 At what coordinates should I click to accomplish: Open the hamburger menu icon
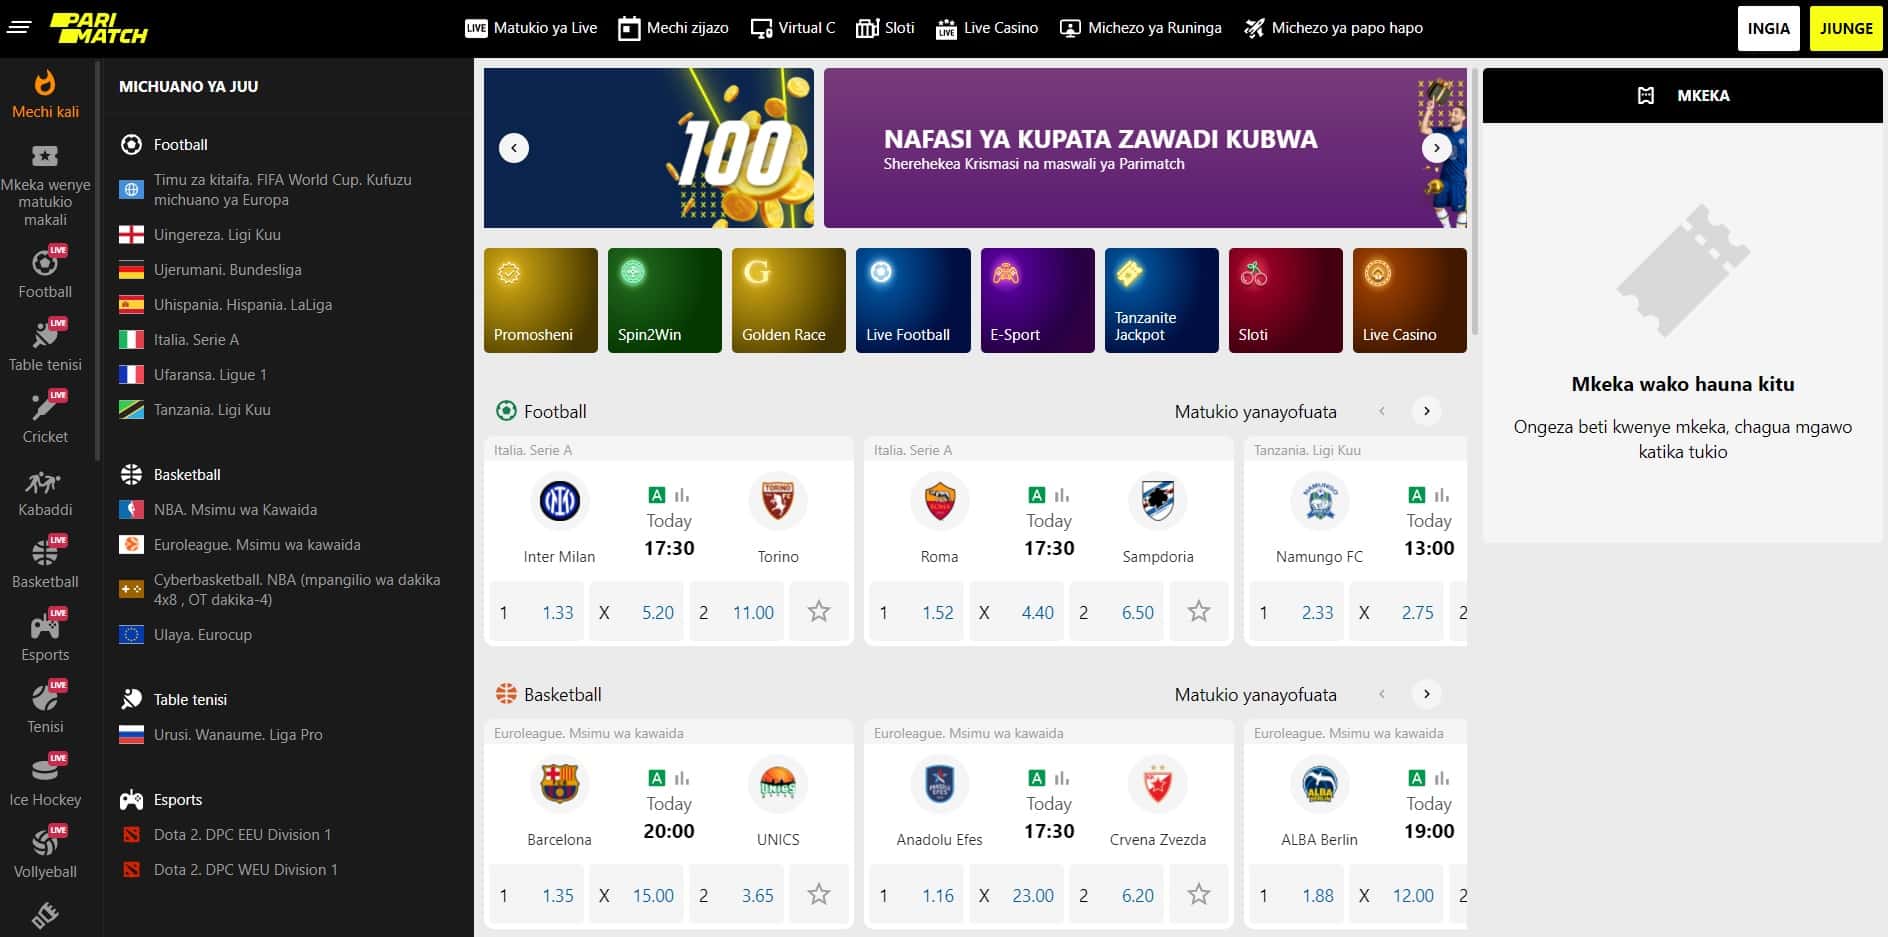pyautogui.click(x=19, y=27)
